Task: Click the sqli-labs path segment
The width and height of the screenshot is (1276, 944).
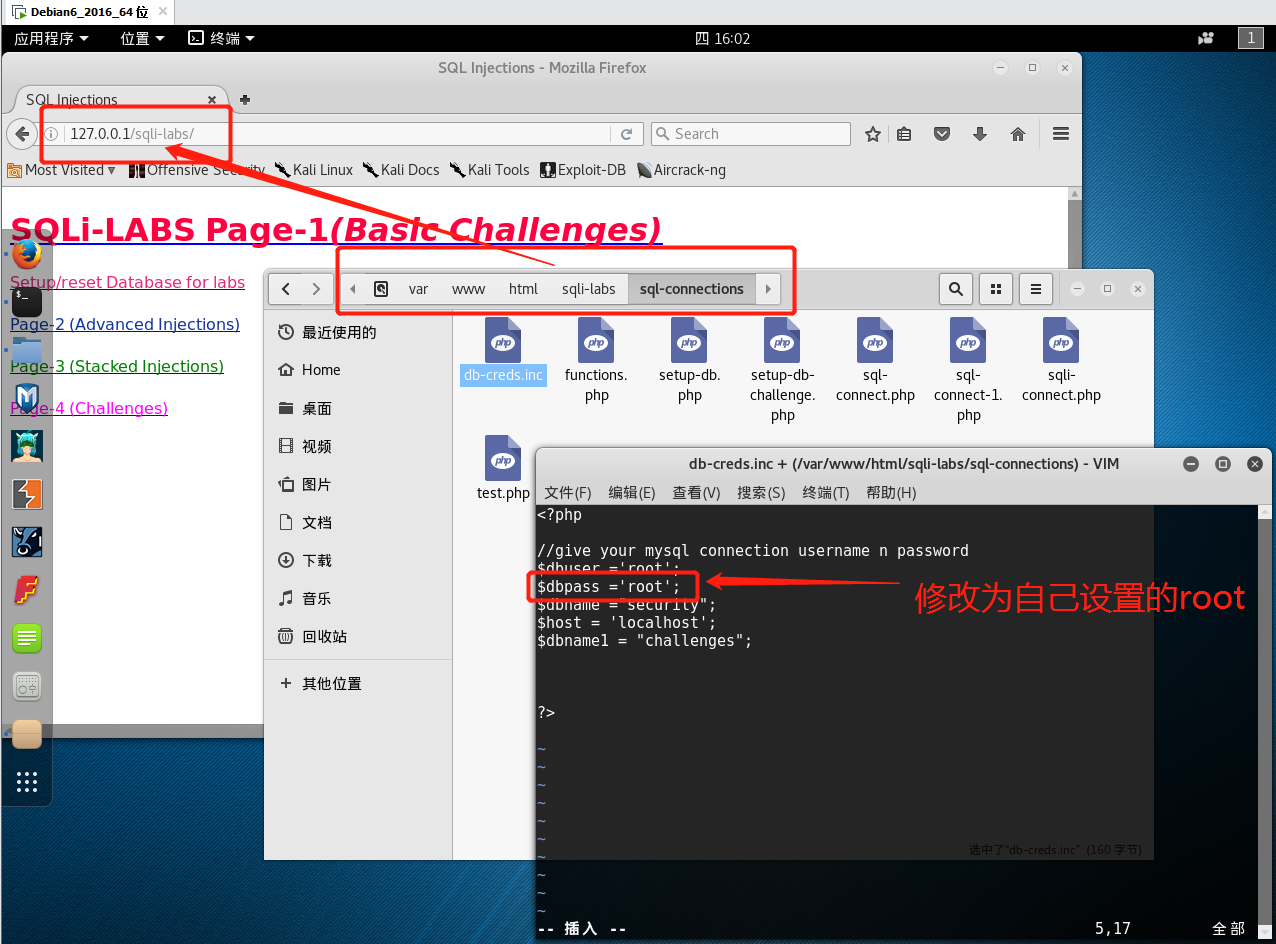Action: 589,289
